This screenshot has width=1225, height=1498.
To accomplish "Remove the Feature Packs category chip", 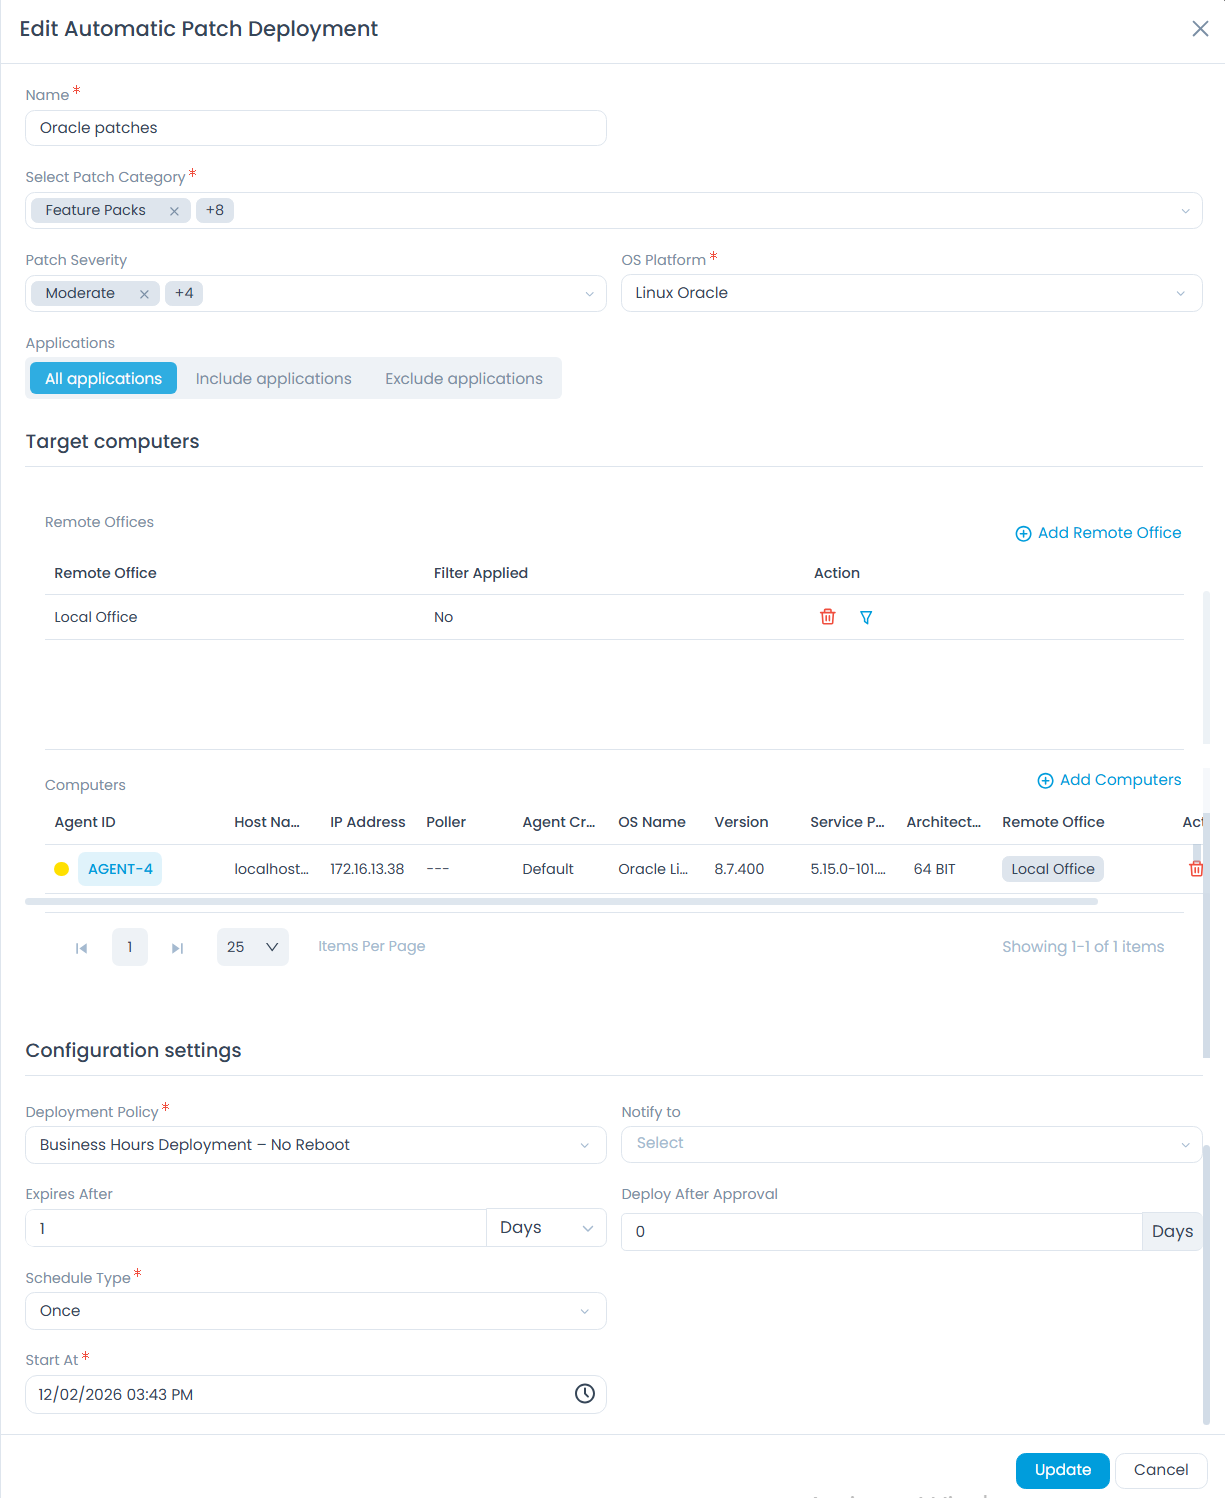I will click(174, 210).
